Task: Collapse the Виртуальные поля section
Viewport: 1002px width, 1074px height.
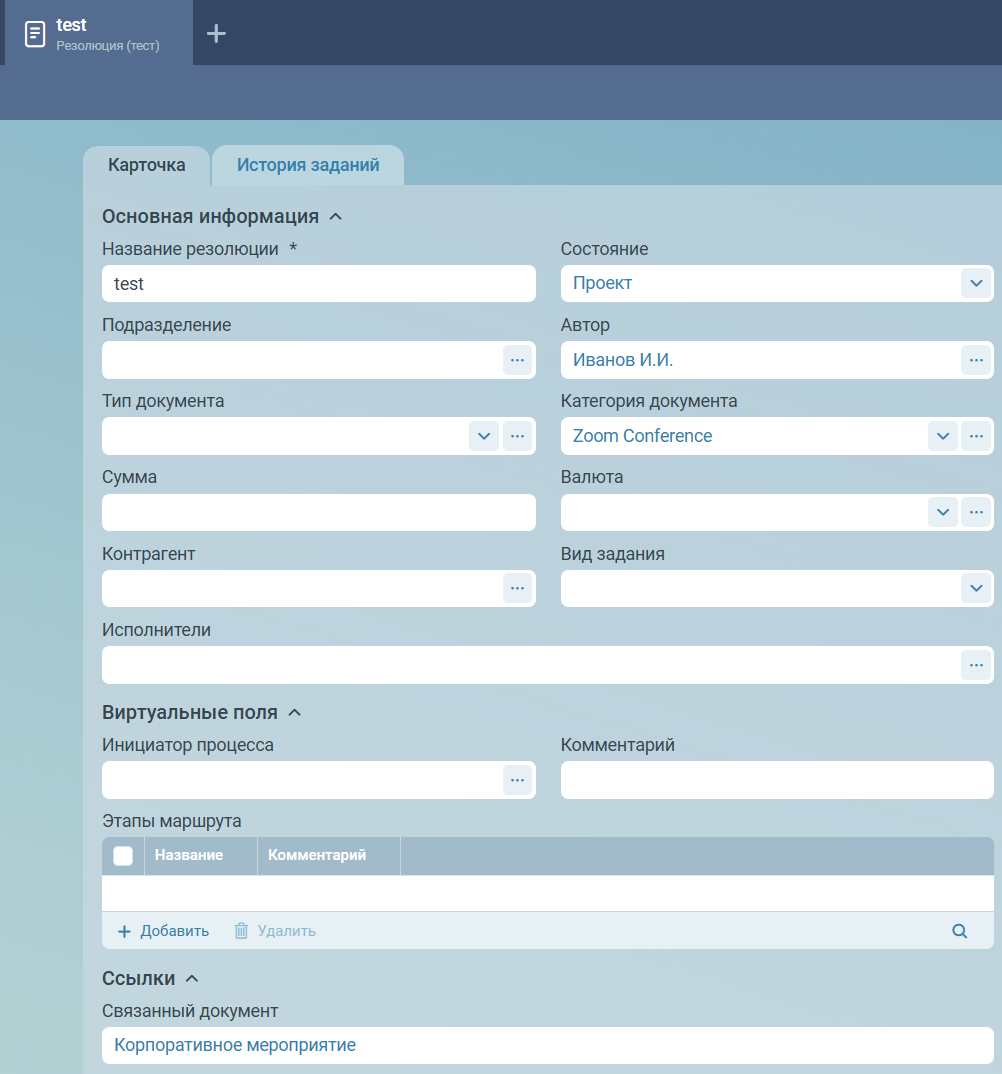Action: [x=294, y=713]
